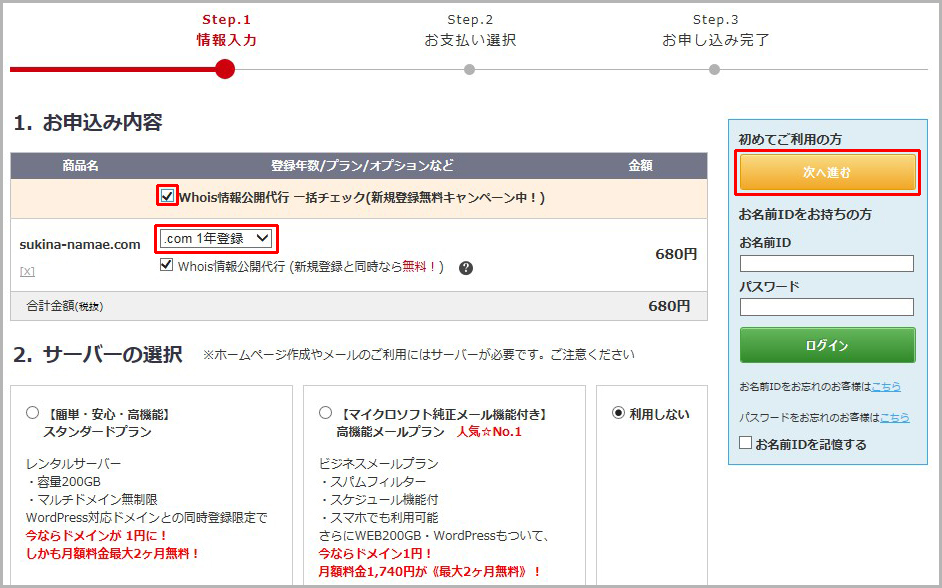Open the .com 1年登録 dropdown
Screen dimensions: 942x588
coord(216,238)
